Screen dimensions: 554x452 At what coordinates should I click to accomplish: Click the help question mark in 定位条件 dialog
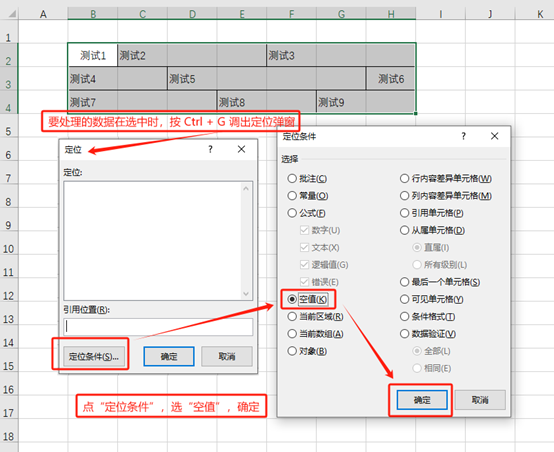point(463,136)
